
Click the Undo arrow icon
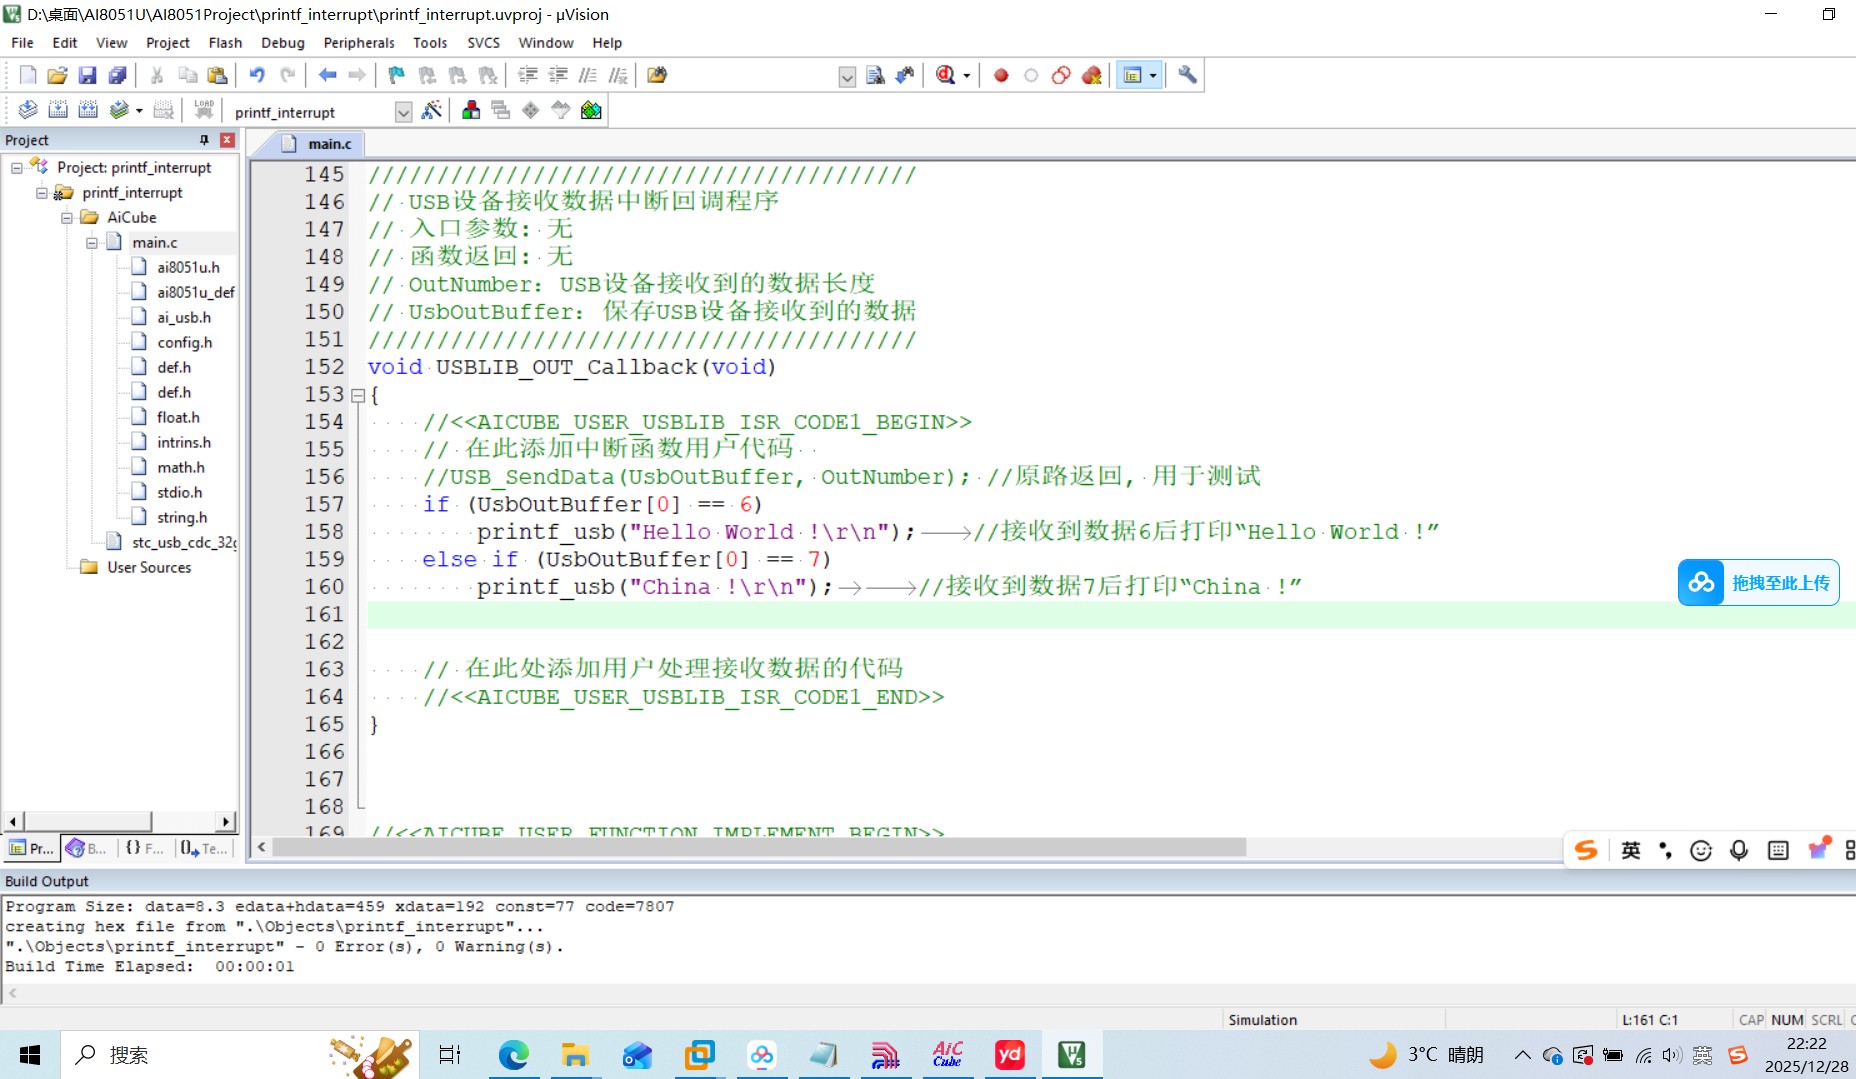point(257,75)
